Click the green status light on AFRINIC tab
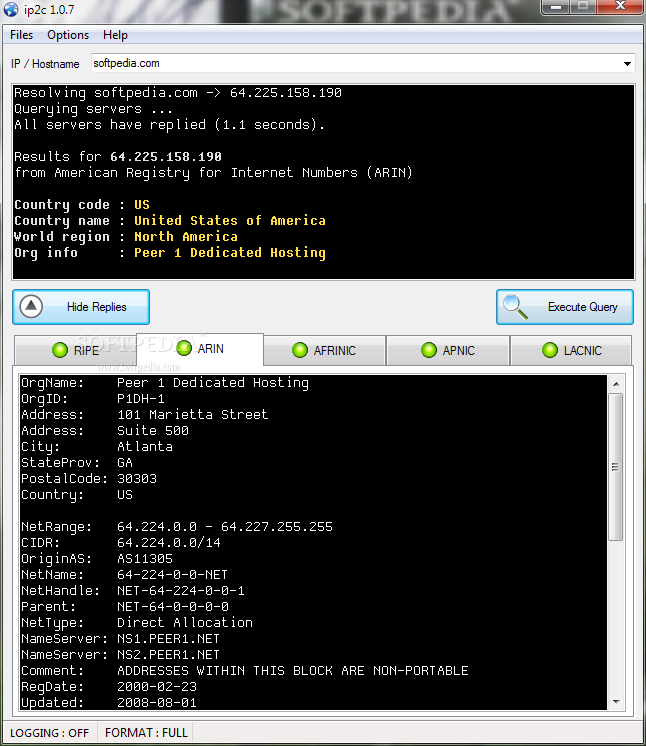The width and height of the screenshot is (646, 746). click(300, 350)
